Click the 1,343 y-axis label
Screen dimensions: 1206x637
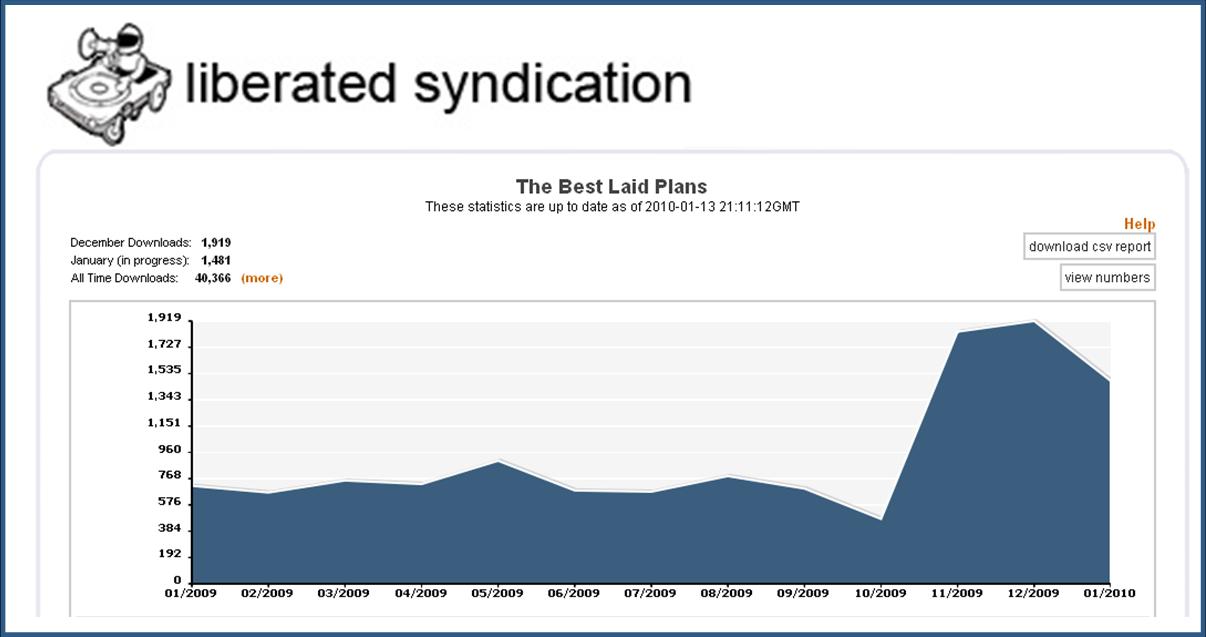tap(165, 397)
